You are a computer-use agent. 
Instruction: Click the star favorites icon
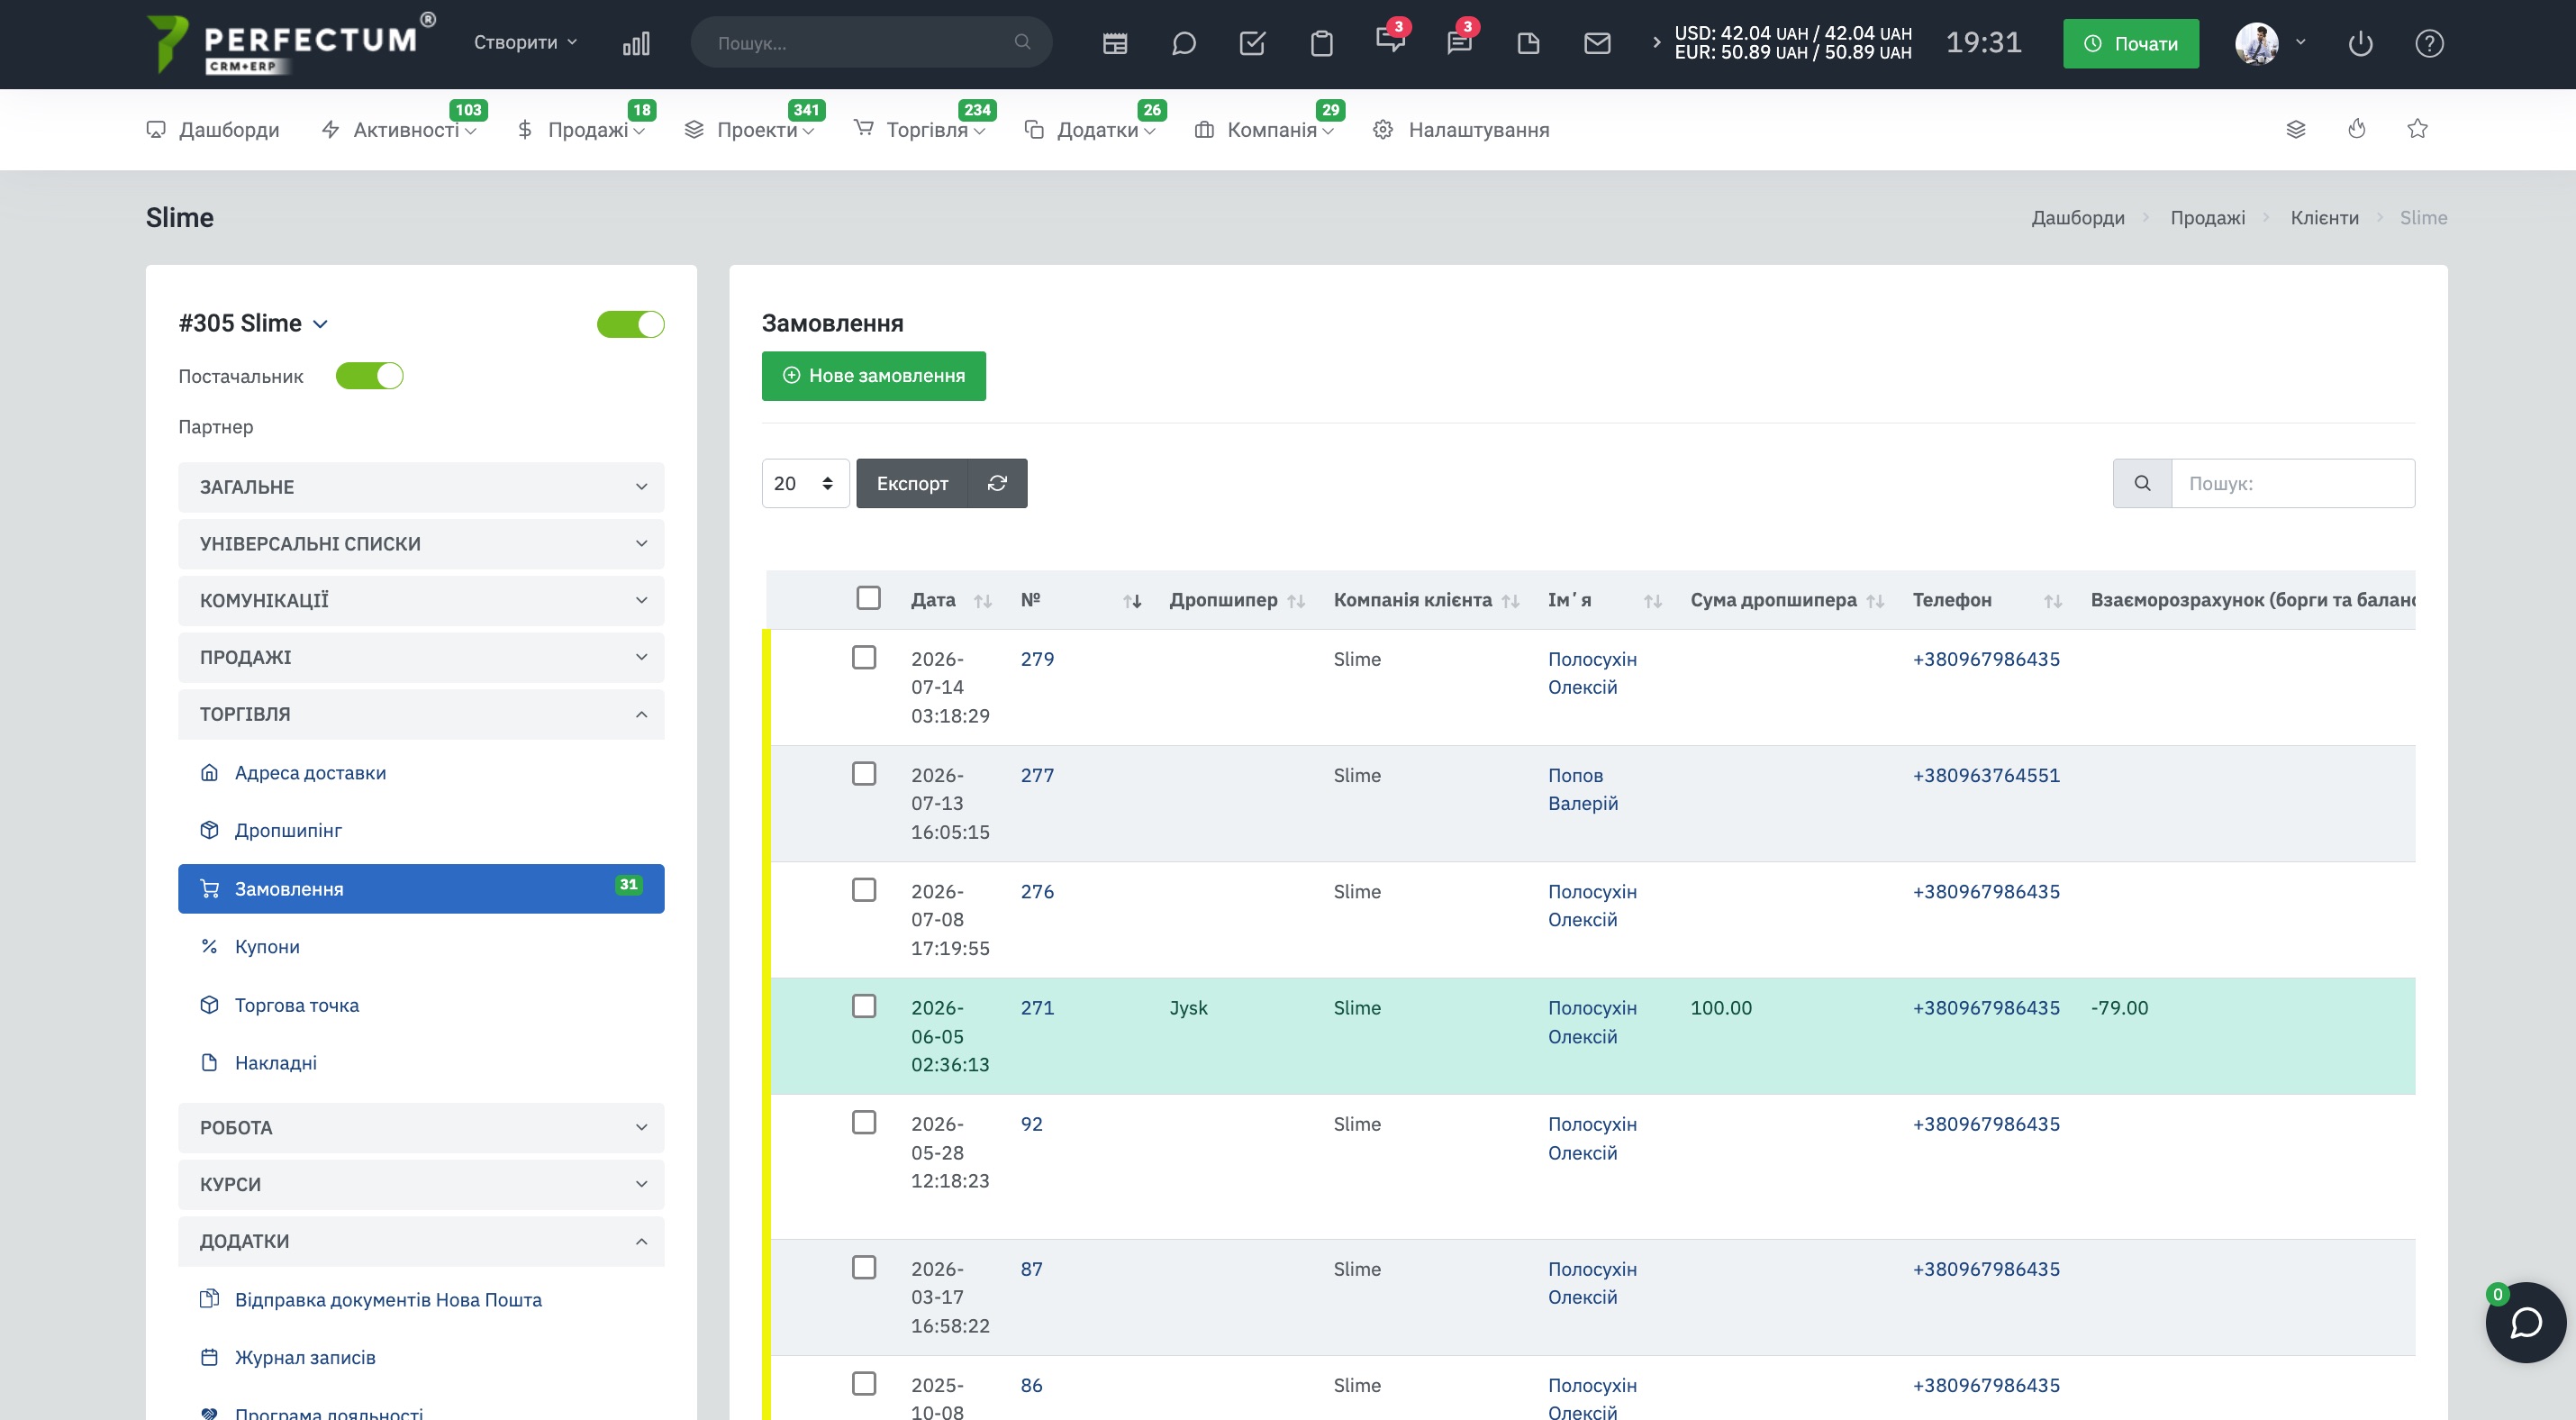2418,129
